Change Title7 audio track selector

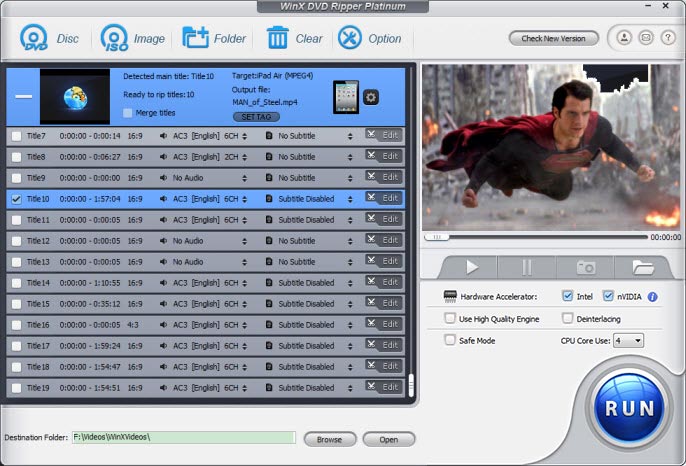click(x=245, y=136)
